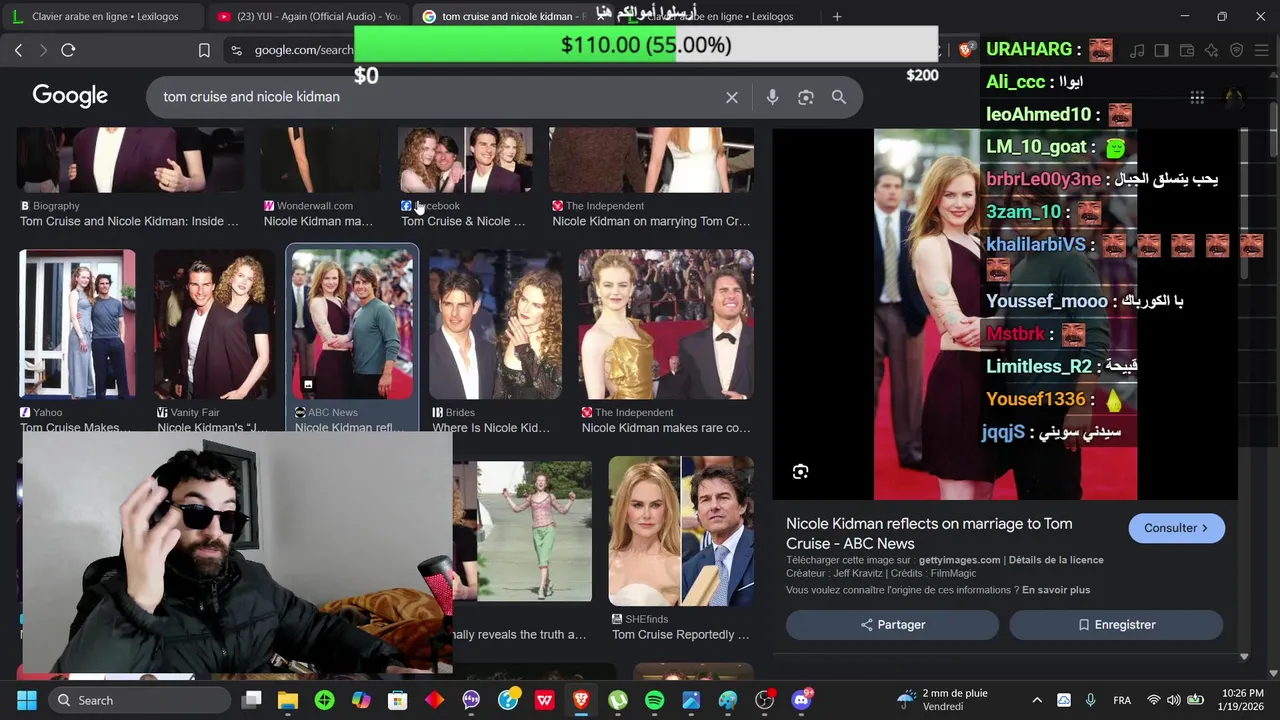Open Yahoo Tom Cruise Makes thumbnail

[x=77, y=324]
